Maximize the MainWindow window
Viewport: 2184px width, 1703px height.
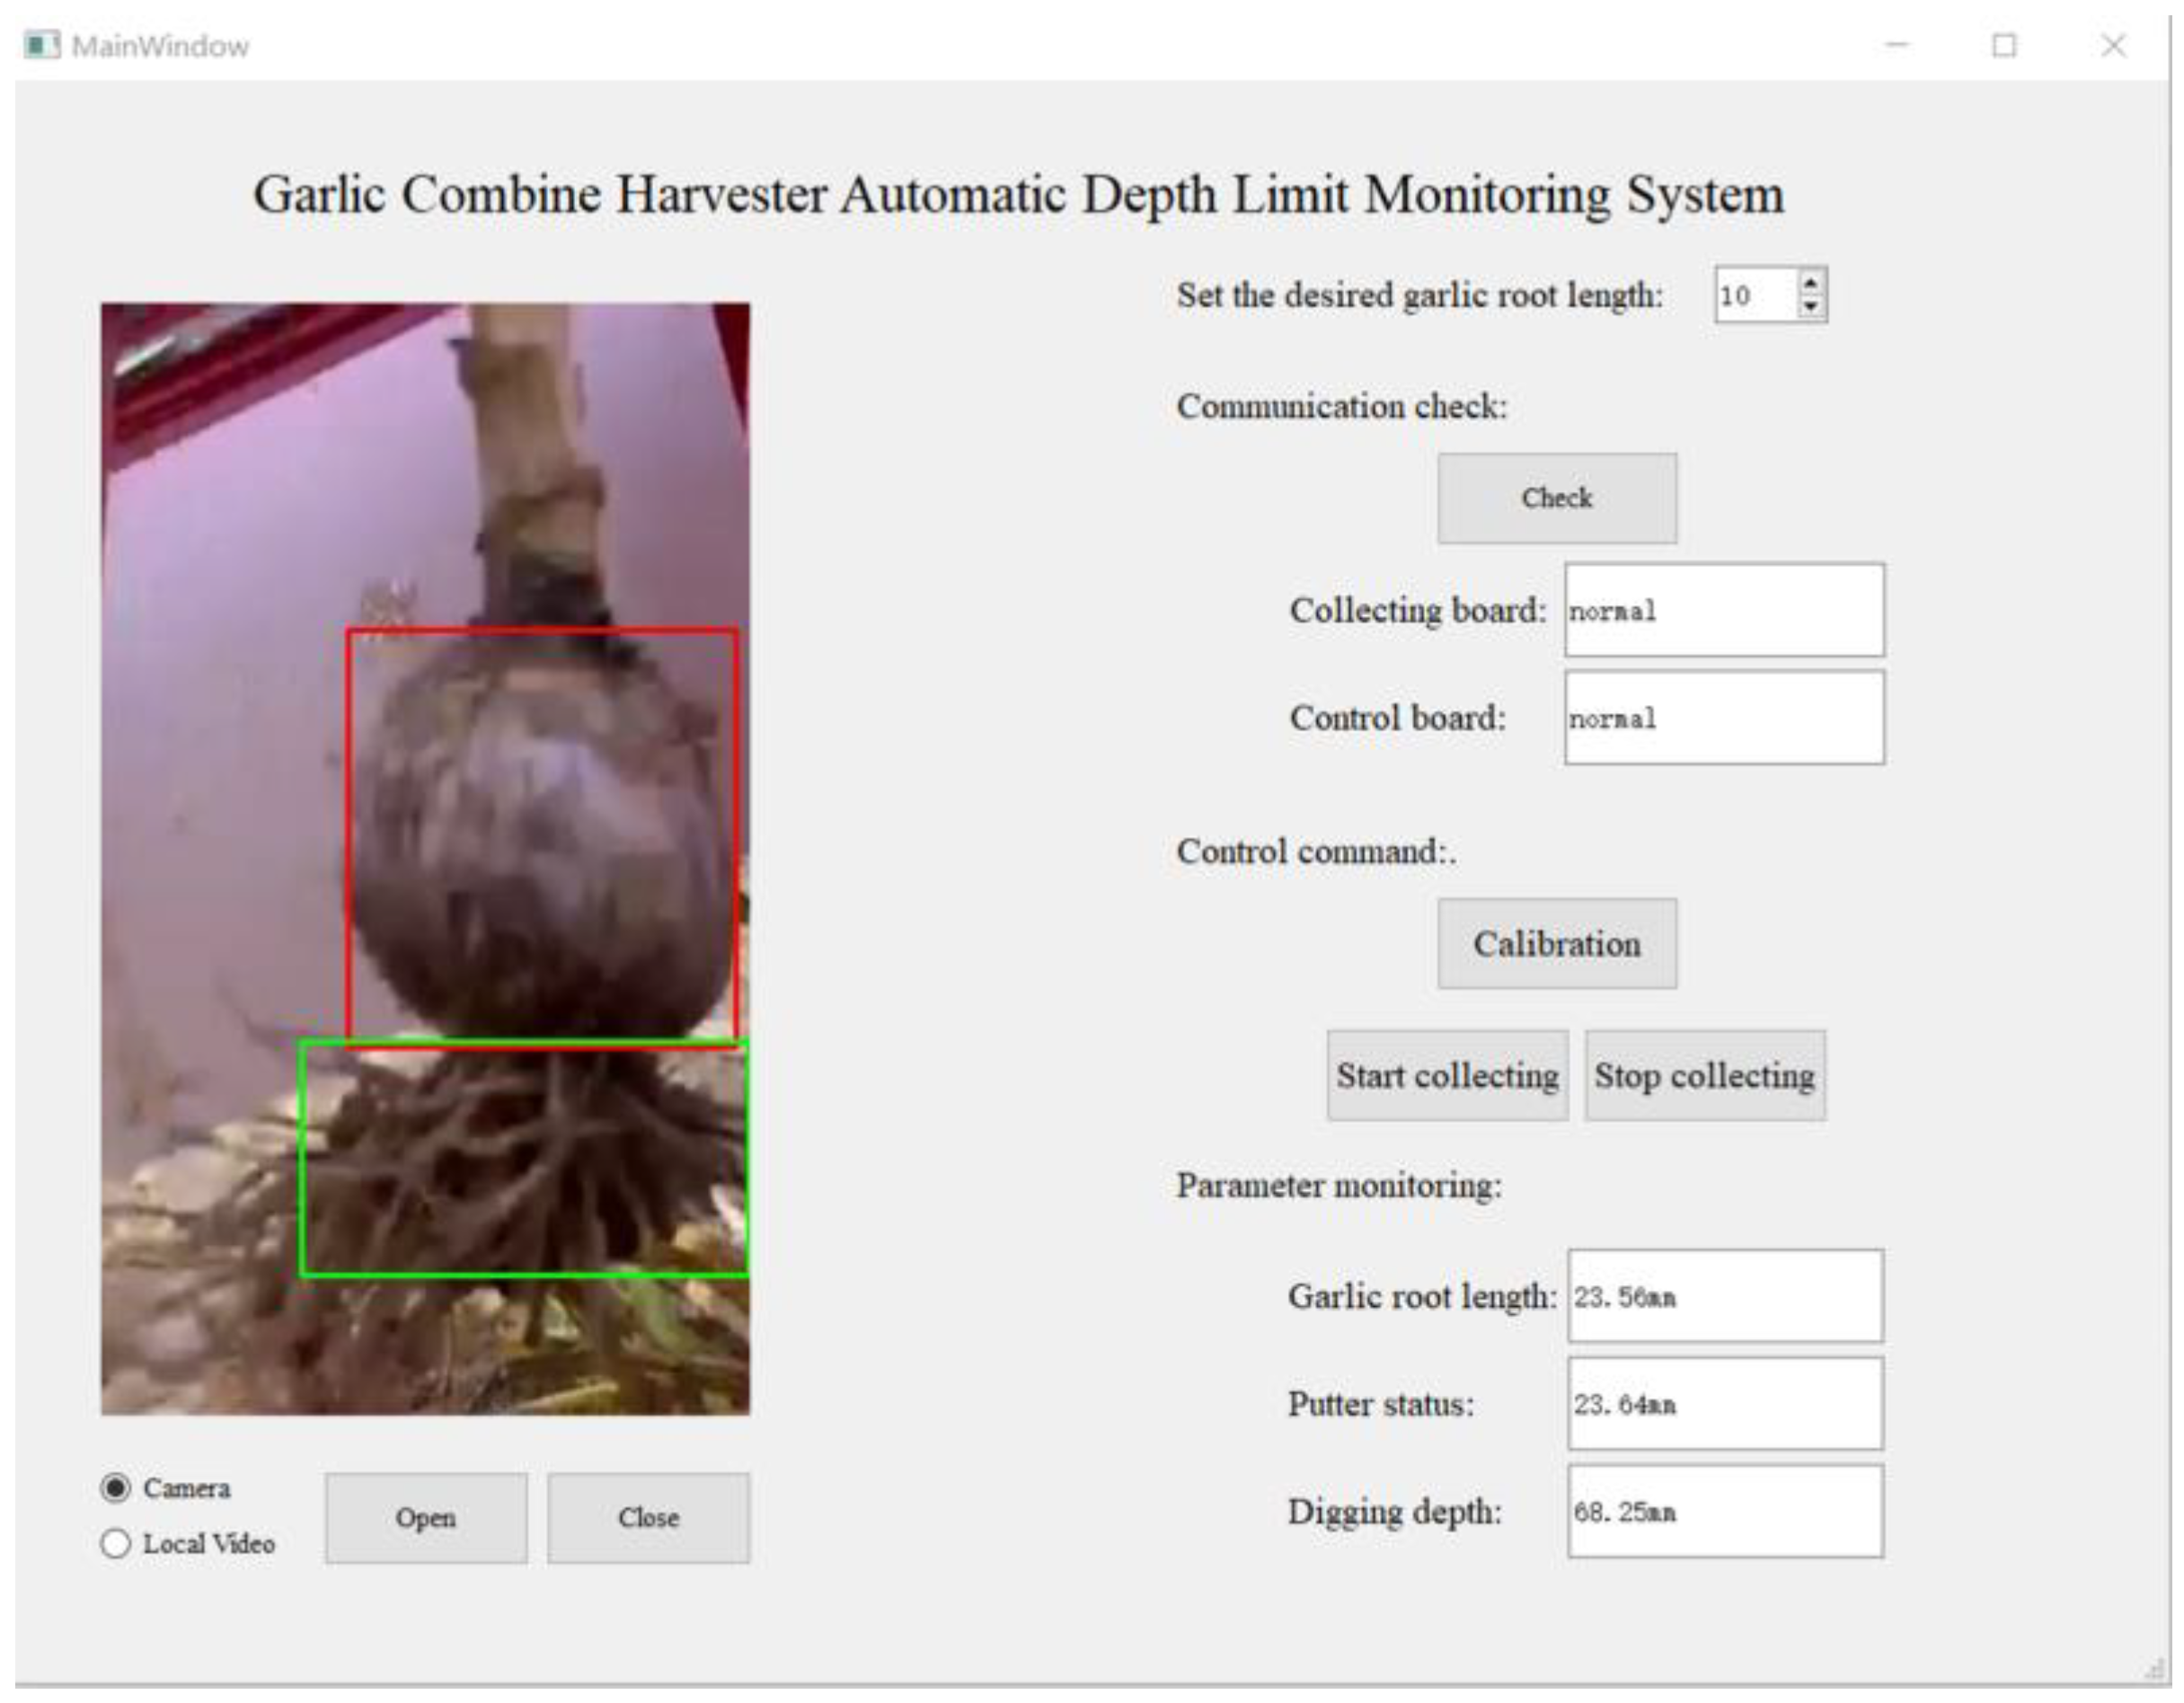click(x=2004, y=46)
